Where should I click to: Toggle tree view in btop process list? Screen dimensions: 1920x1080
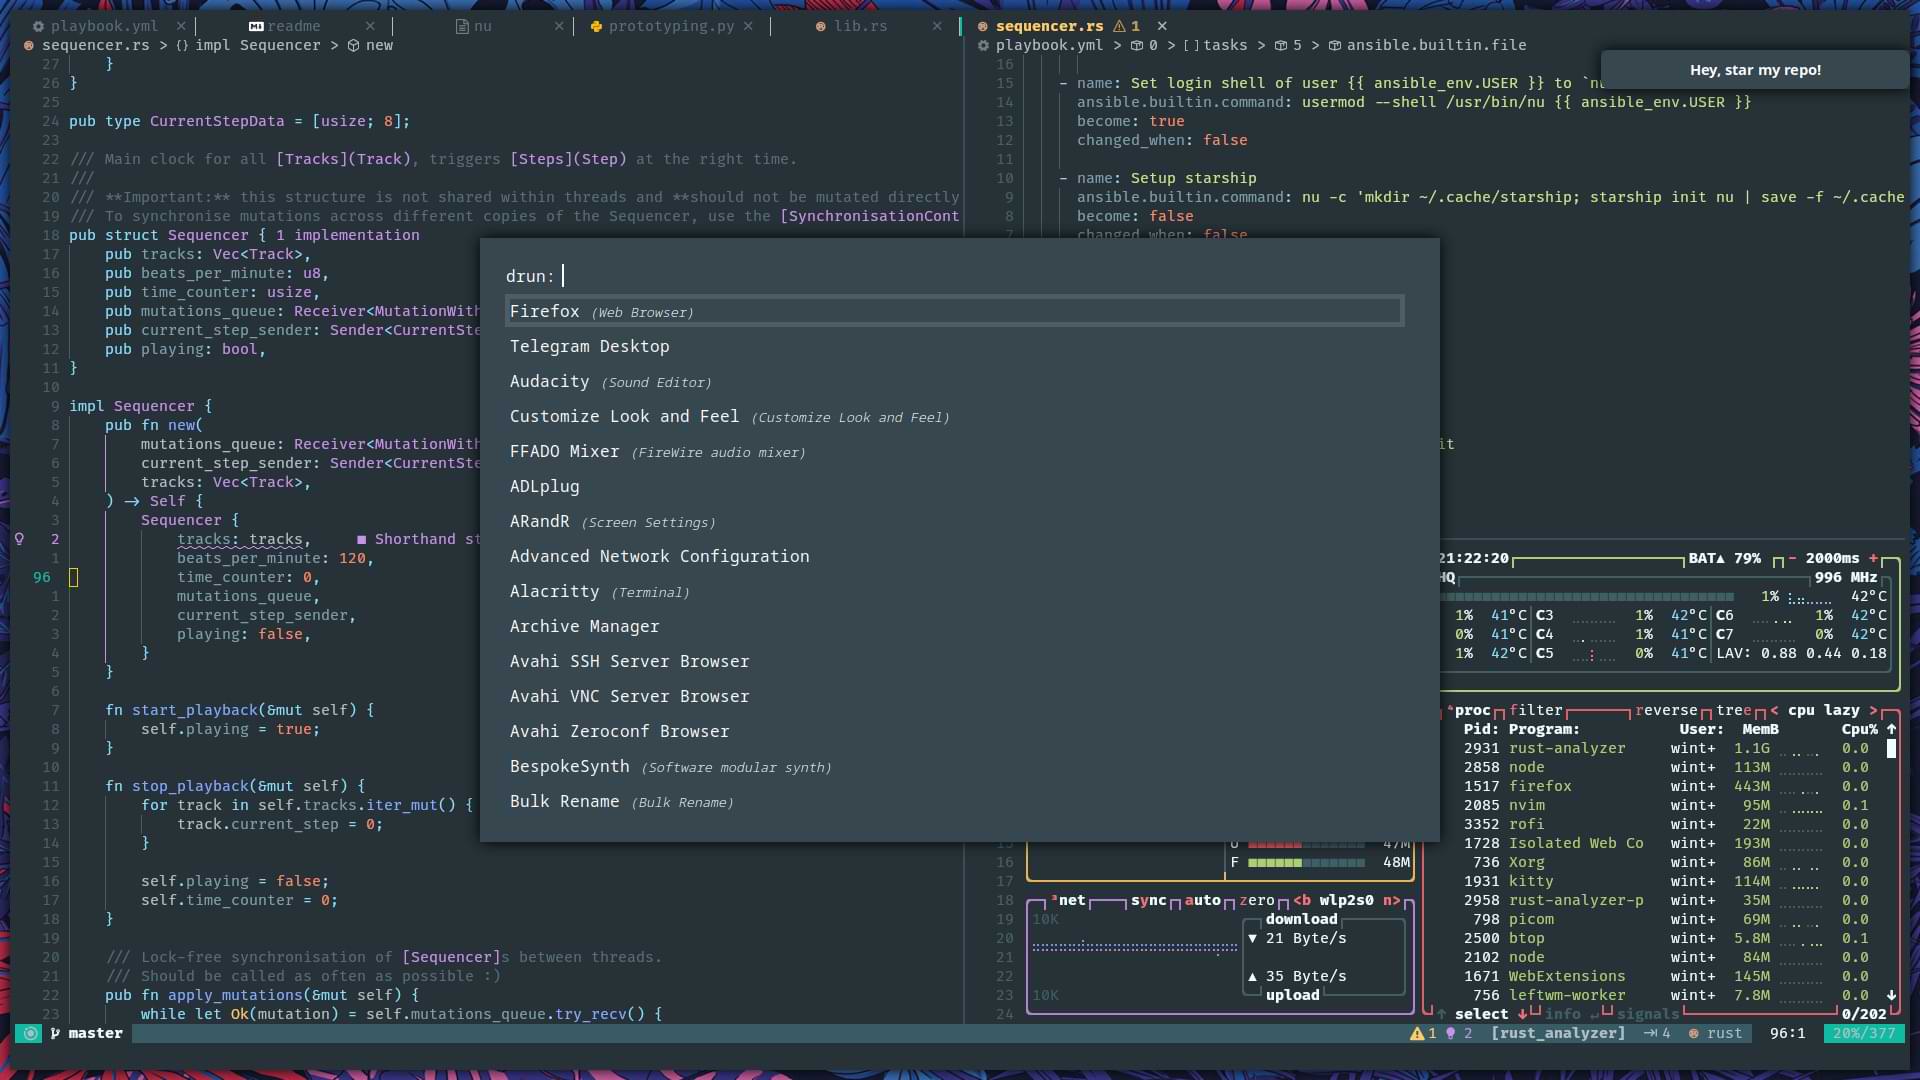coord(1733,710)
